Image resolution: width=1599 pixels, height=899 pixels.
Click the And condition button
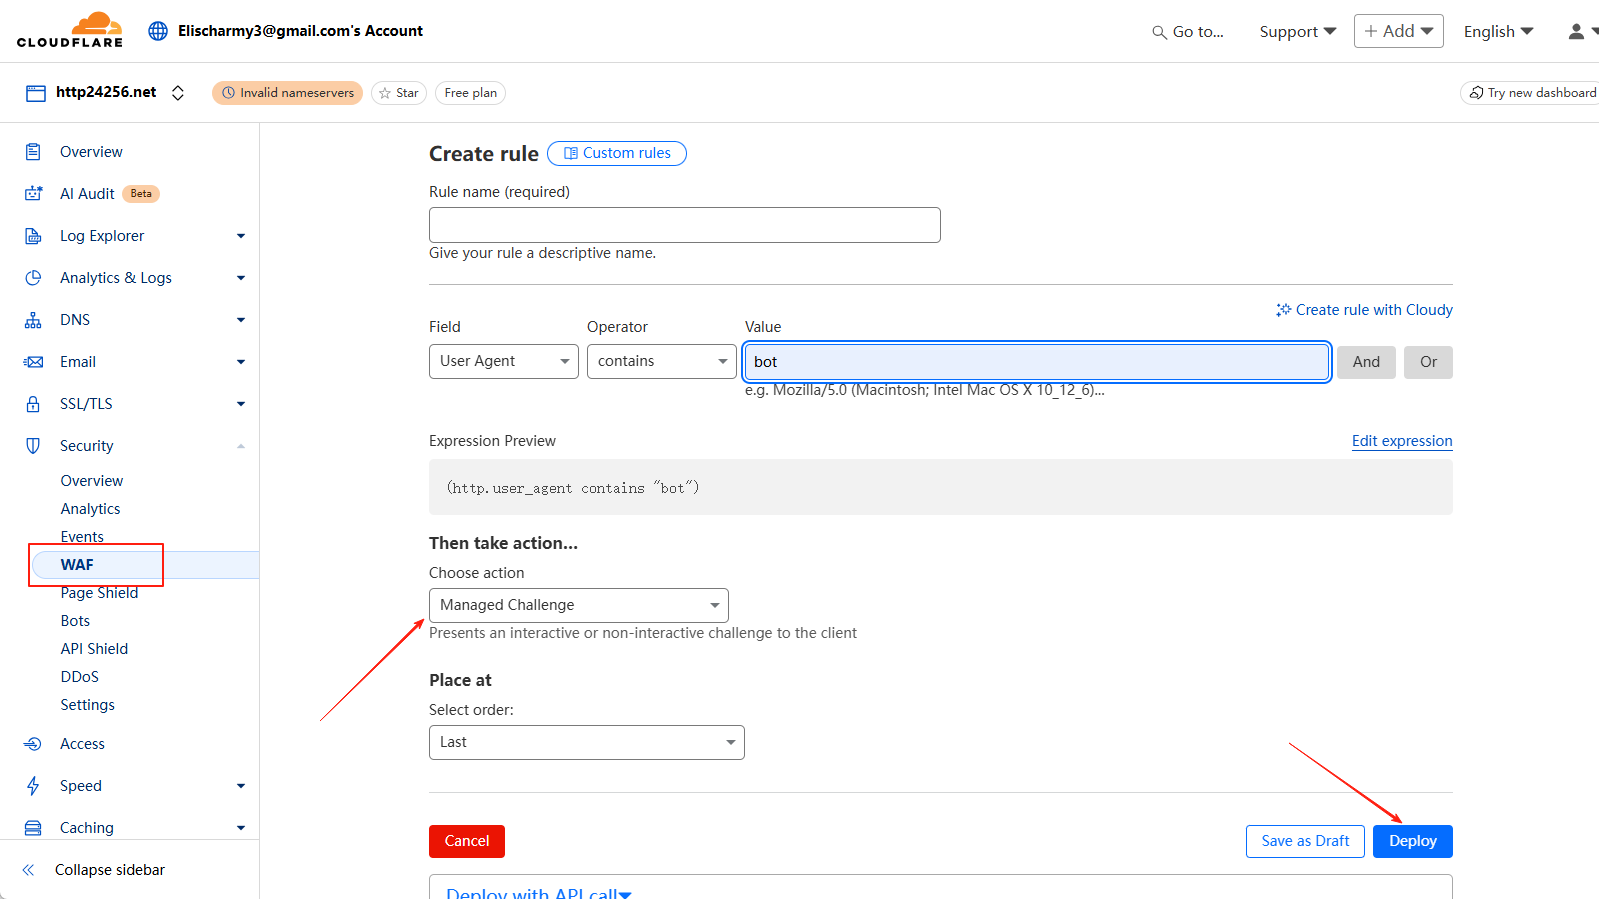1366,362
